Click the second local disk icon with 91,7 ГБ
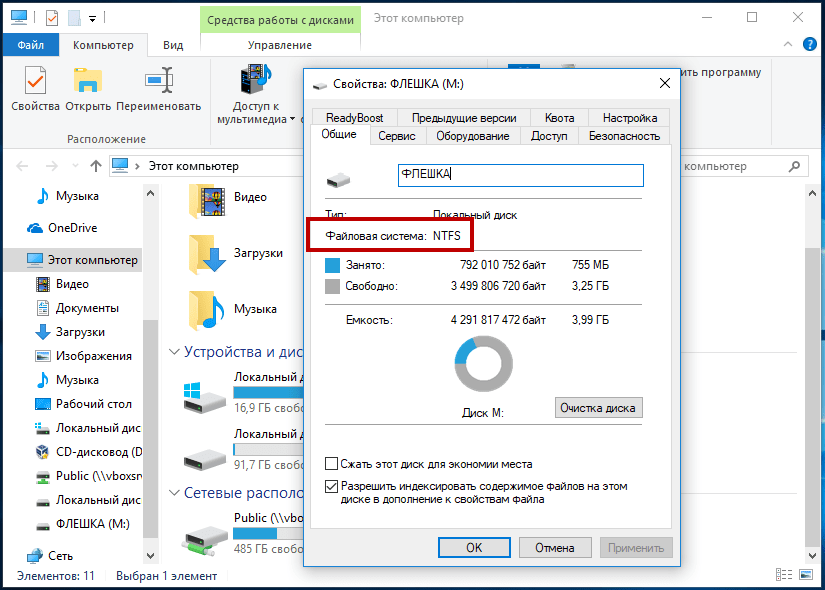This screenshot has width=825, height=590. 205,459
